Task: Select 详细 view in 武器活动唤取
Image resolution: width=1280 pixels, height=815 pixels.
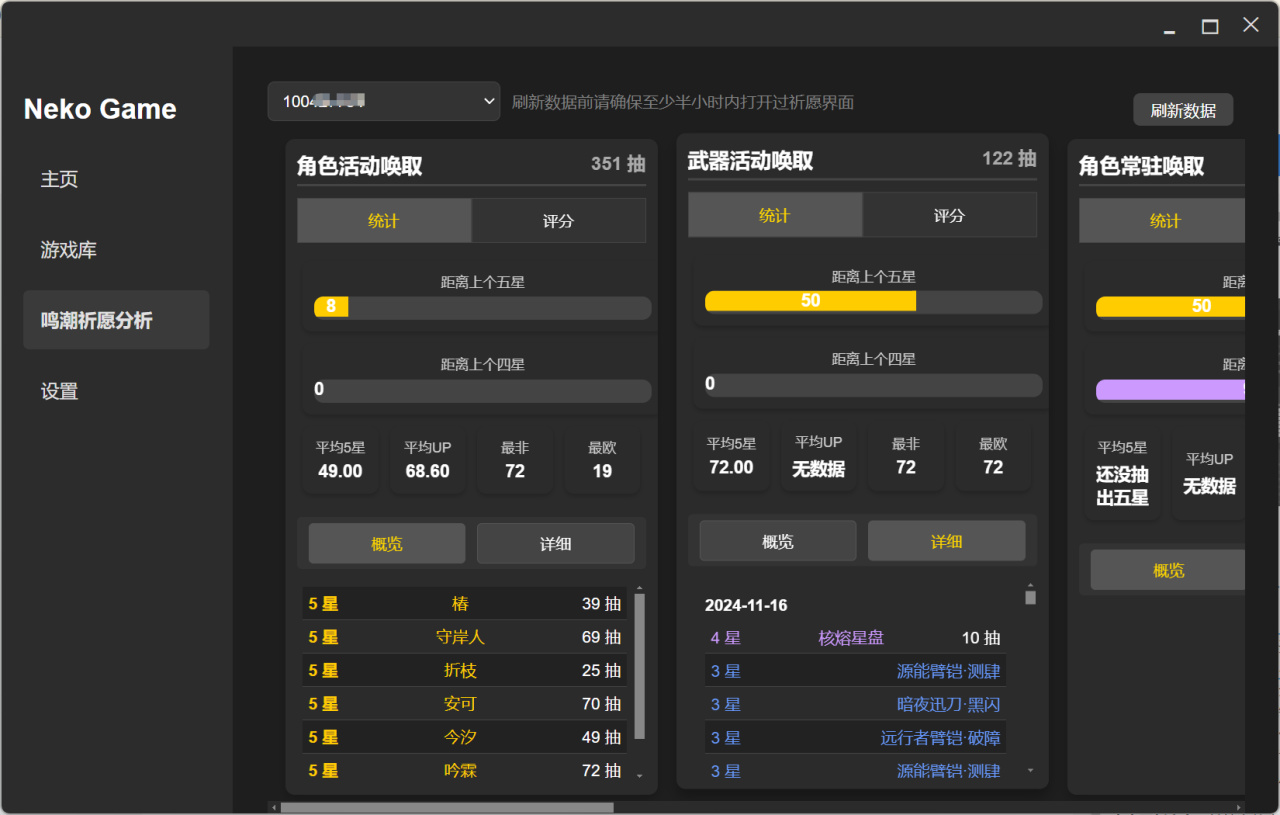Action: [x=946, y=541]
